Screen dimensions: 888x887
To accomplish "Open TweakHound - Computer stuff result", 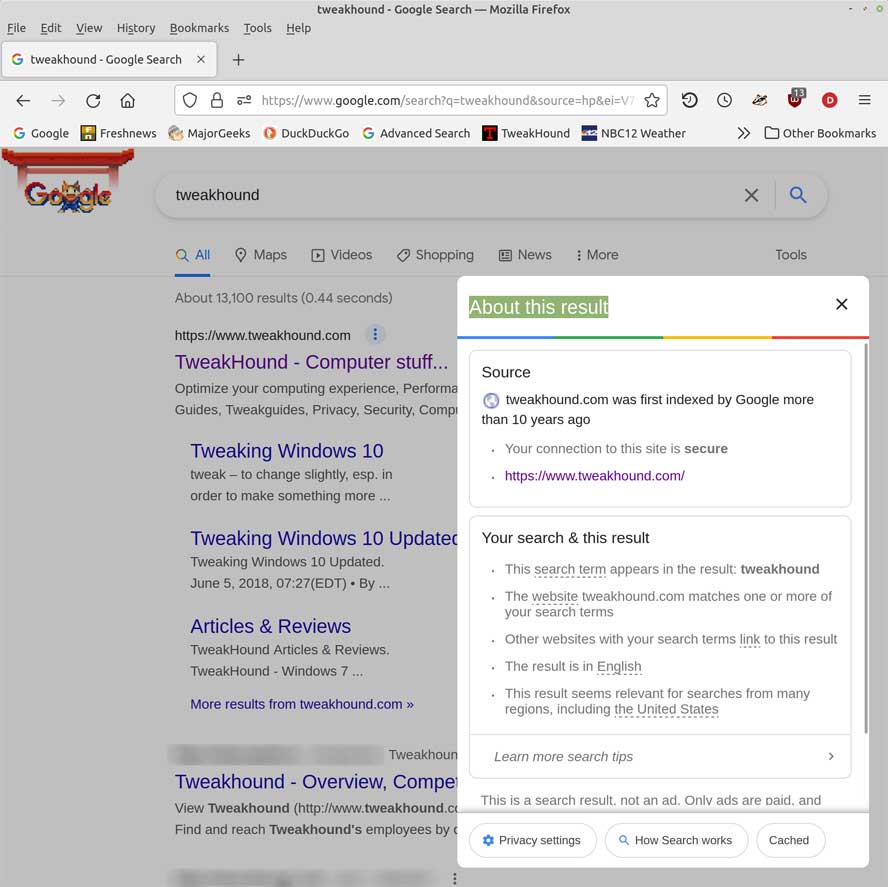I will pos(311,362).
